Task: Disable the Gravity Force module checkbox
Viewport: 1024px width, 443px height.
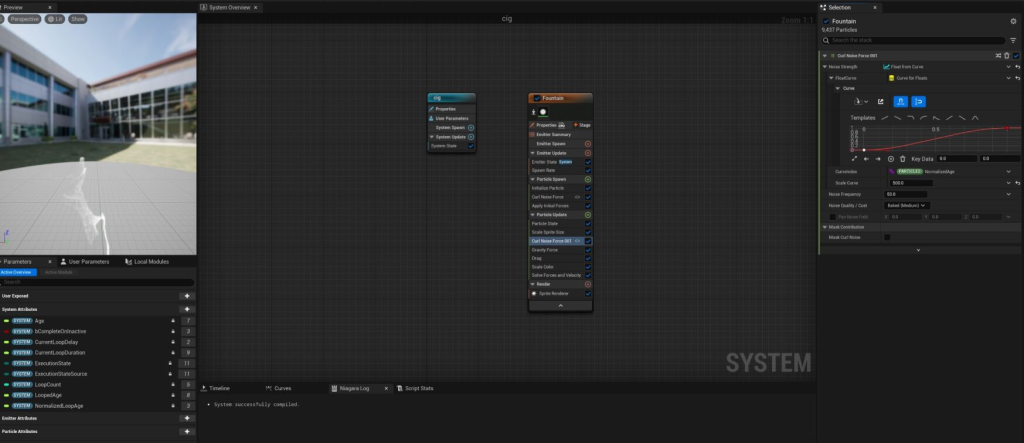Action: (588, 249)
